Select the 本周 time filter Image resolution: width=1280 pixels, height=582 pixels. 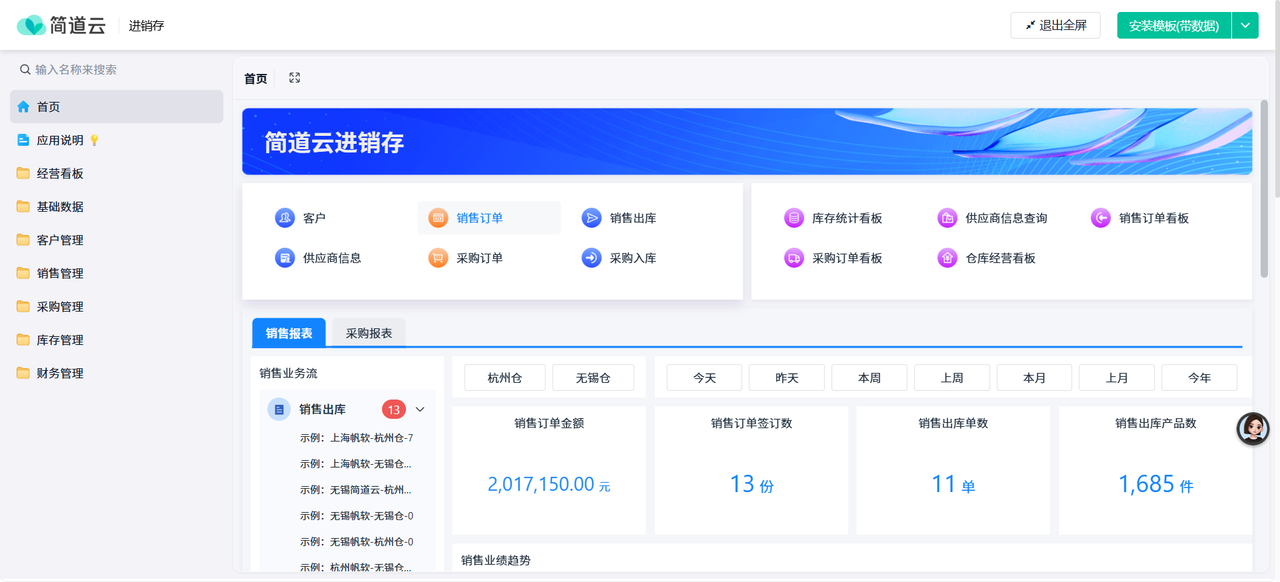pos(869,377)
